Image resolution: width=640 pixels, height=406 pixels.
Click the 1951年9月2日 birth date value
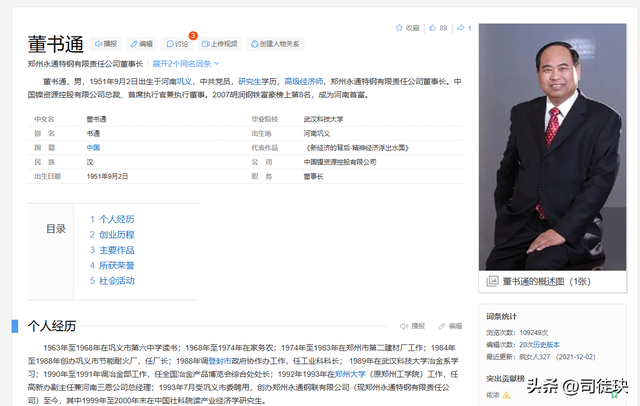pyautogui.click(x=107, y=176)
